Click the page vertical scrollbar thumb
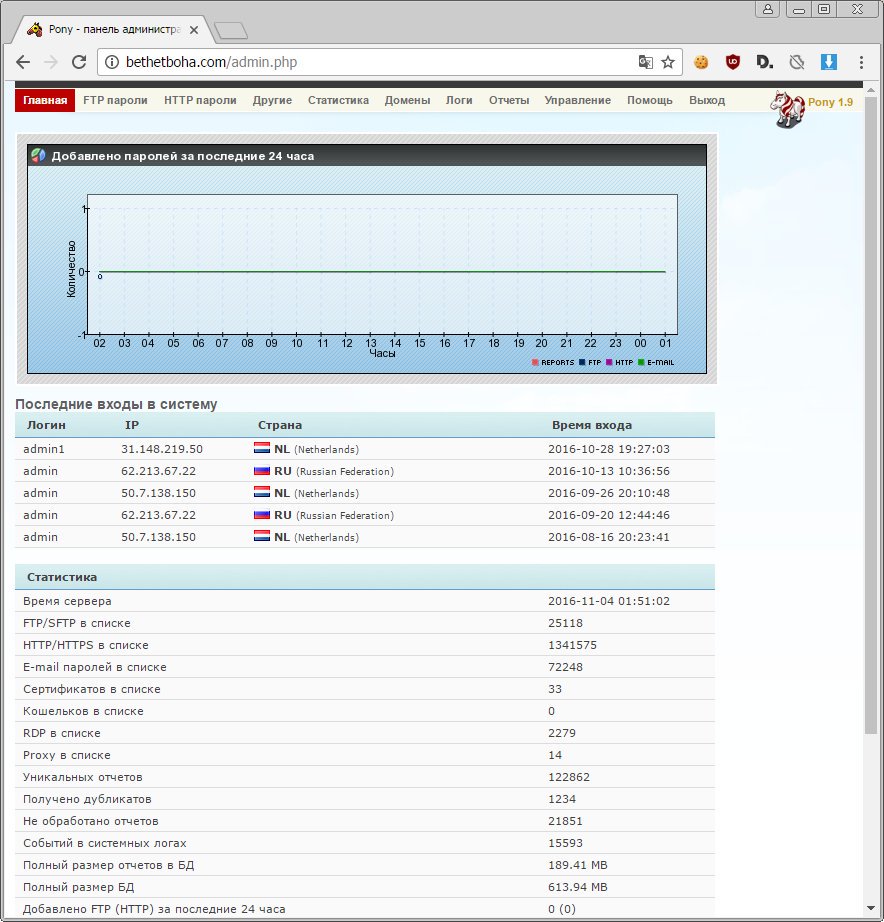 click(x=871, y=416)
